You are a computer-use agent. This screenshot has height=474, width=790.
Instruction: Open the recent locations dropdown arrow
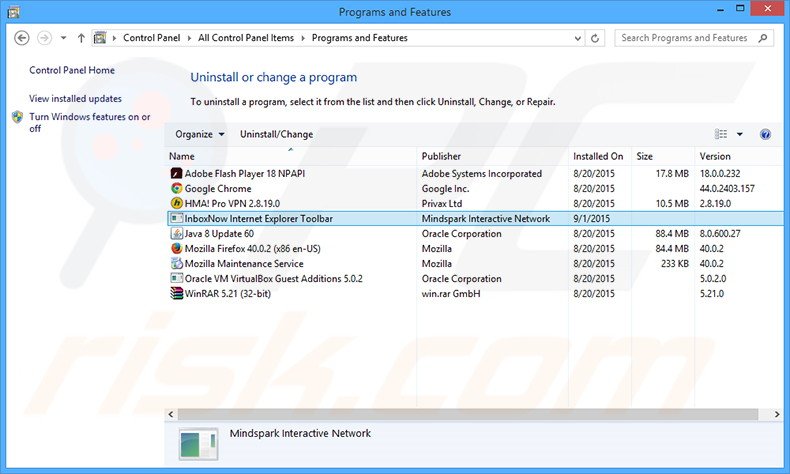63,38
